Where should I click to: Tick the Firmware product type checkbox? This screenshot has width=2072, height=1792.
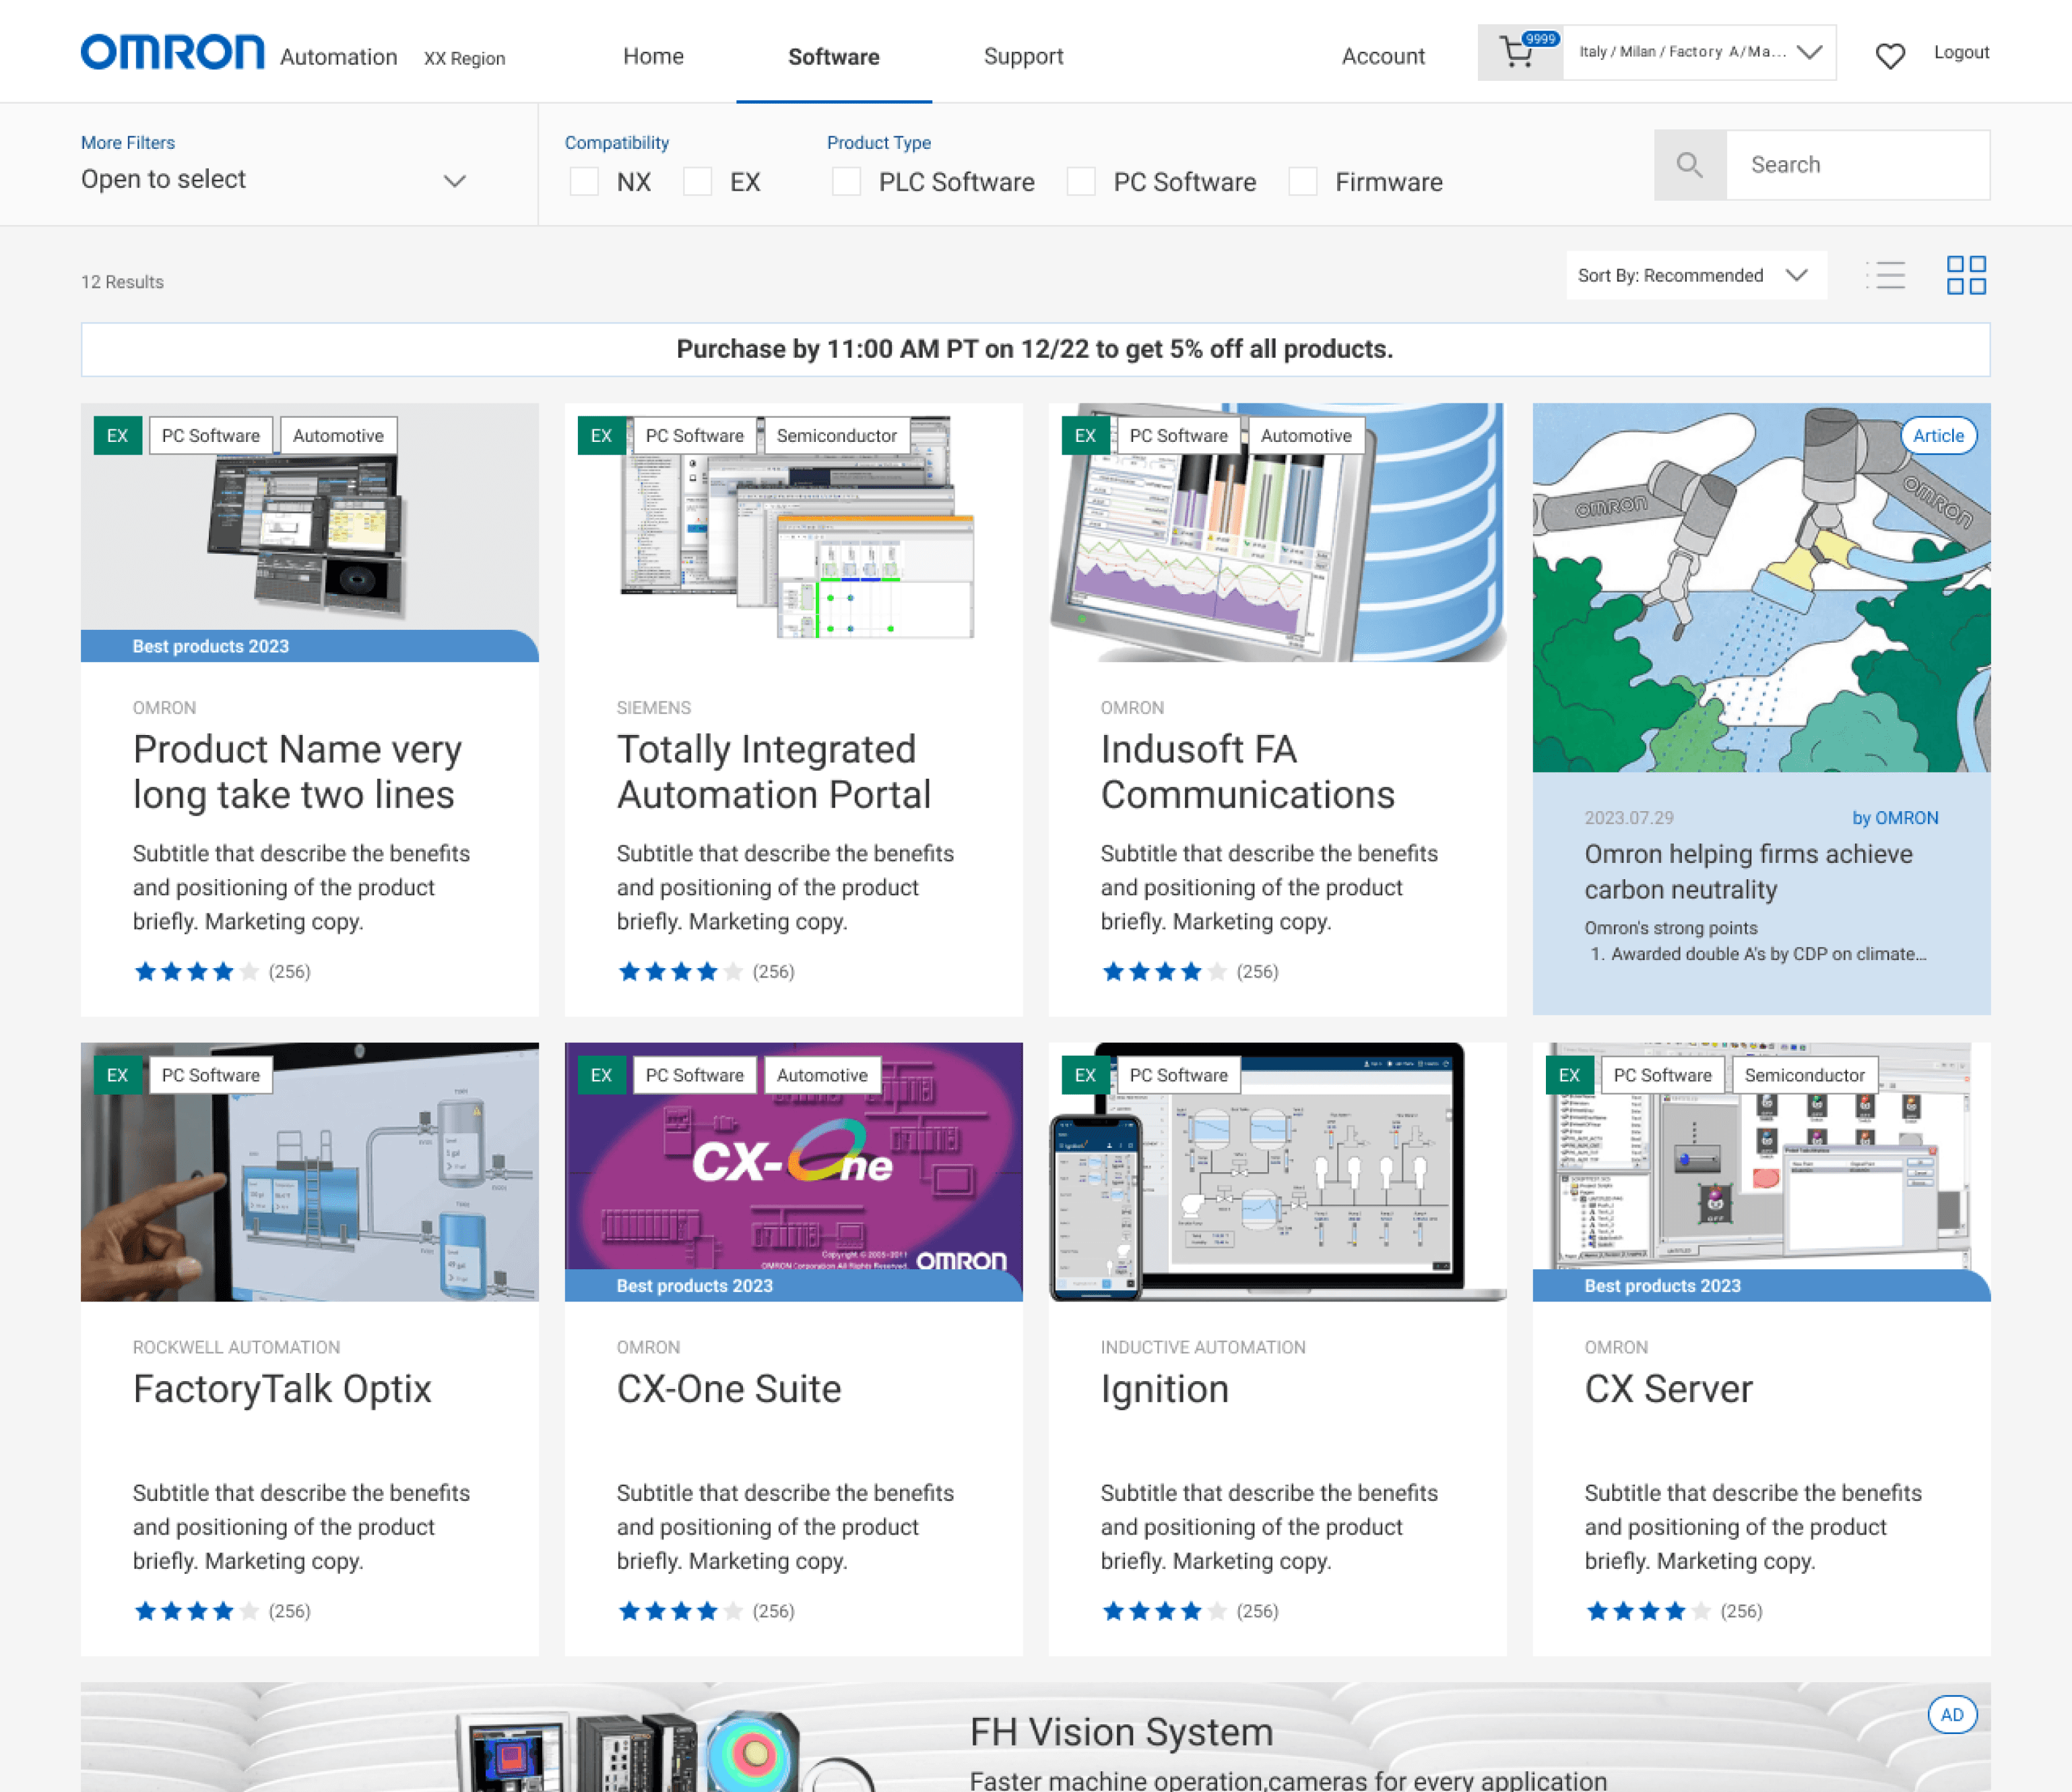[1302, 182]
